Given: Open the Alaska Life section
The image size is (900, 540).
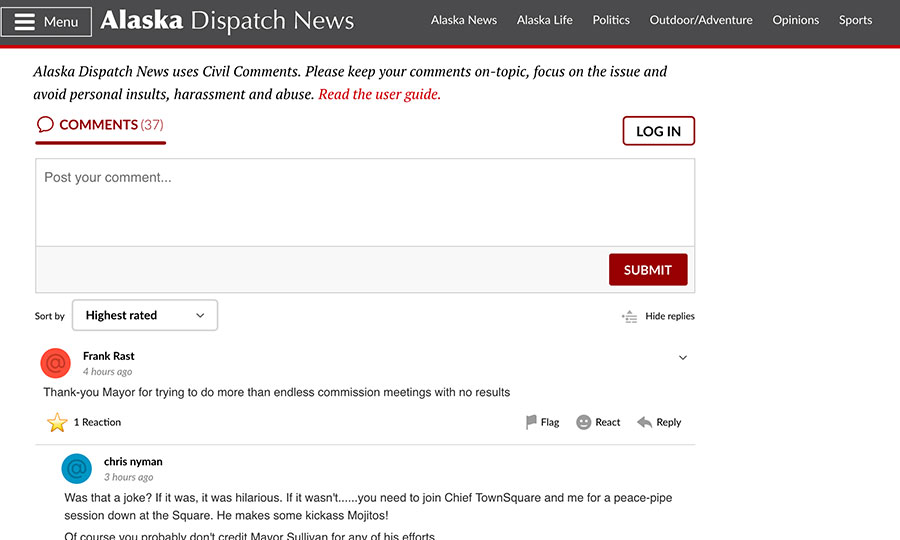Looking at the screenshot, I should click(545, 20).
